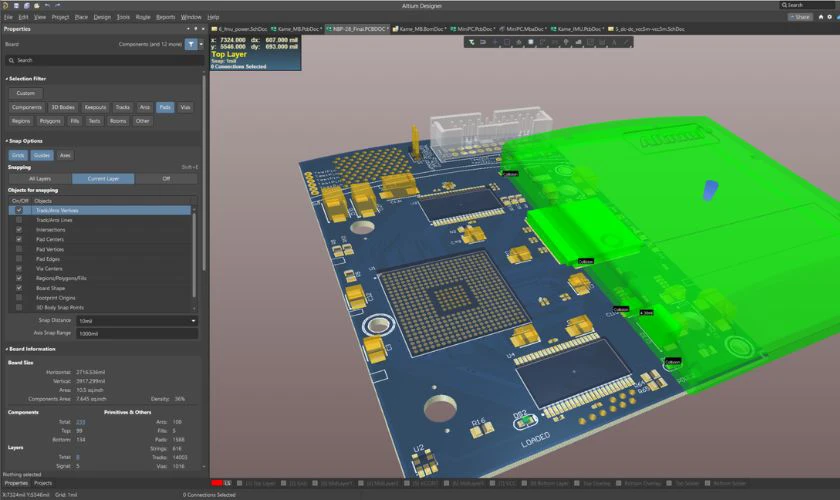Click the Share button
Screen dimensions: 840x500
800,17
